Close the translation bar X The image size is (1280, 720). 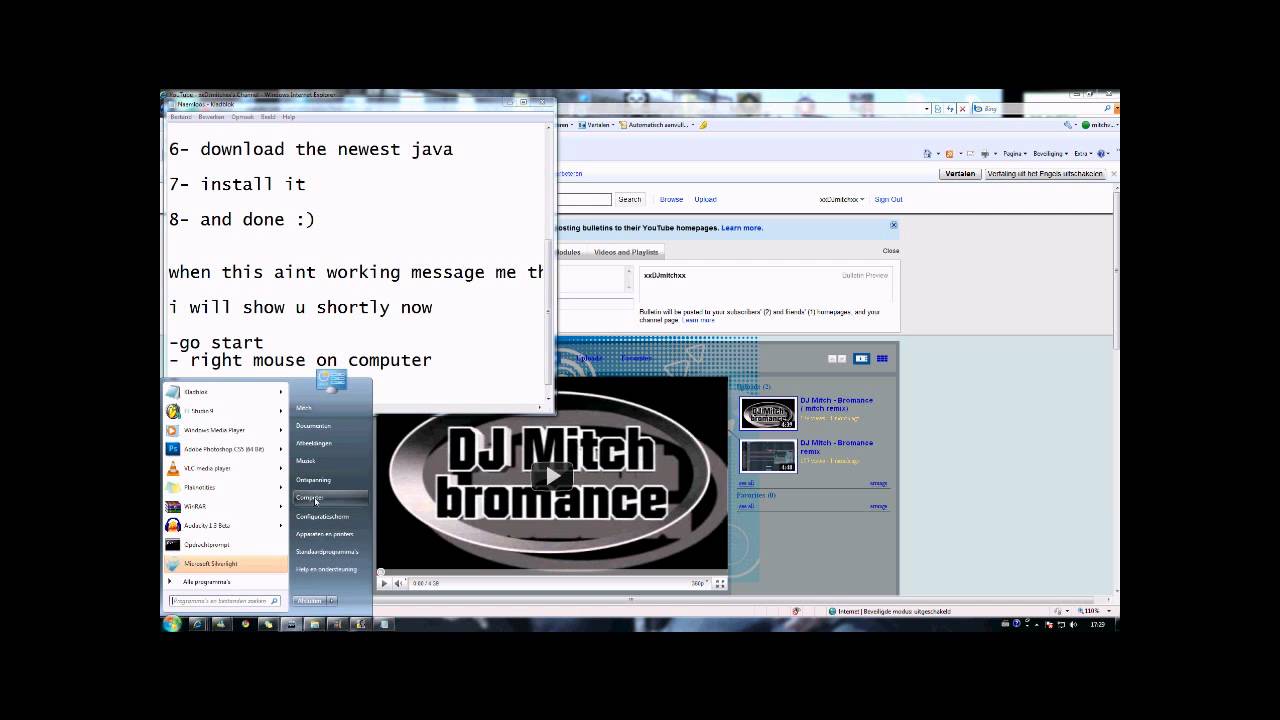point(1114,173)
